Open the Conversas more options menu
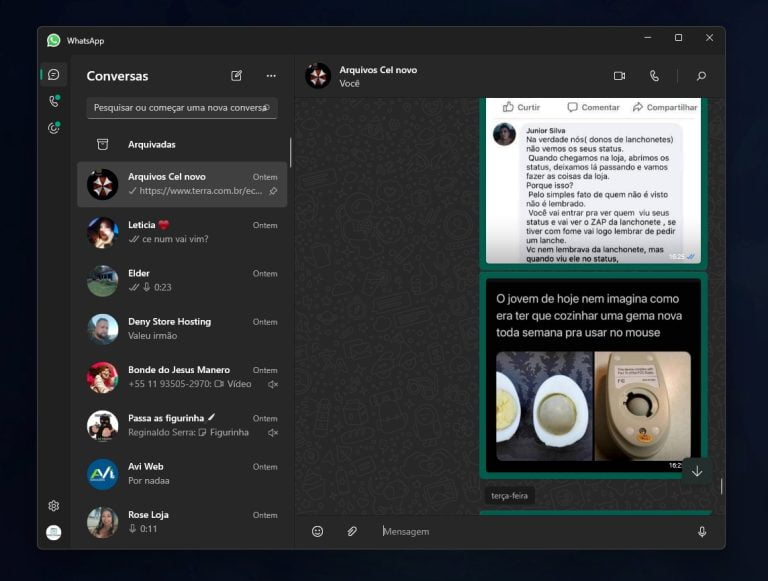 tap(271, 76)
